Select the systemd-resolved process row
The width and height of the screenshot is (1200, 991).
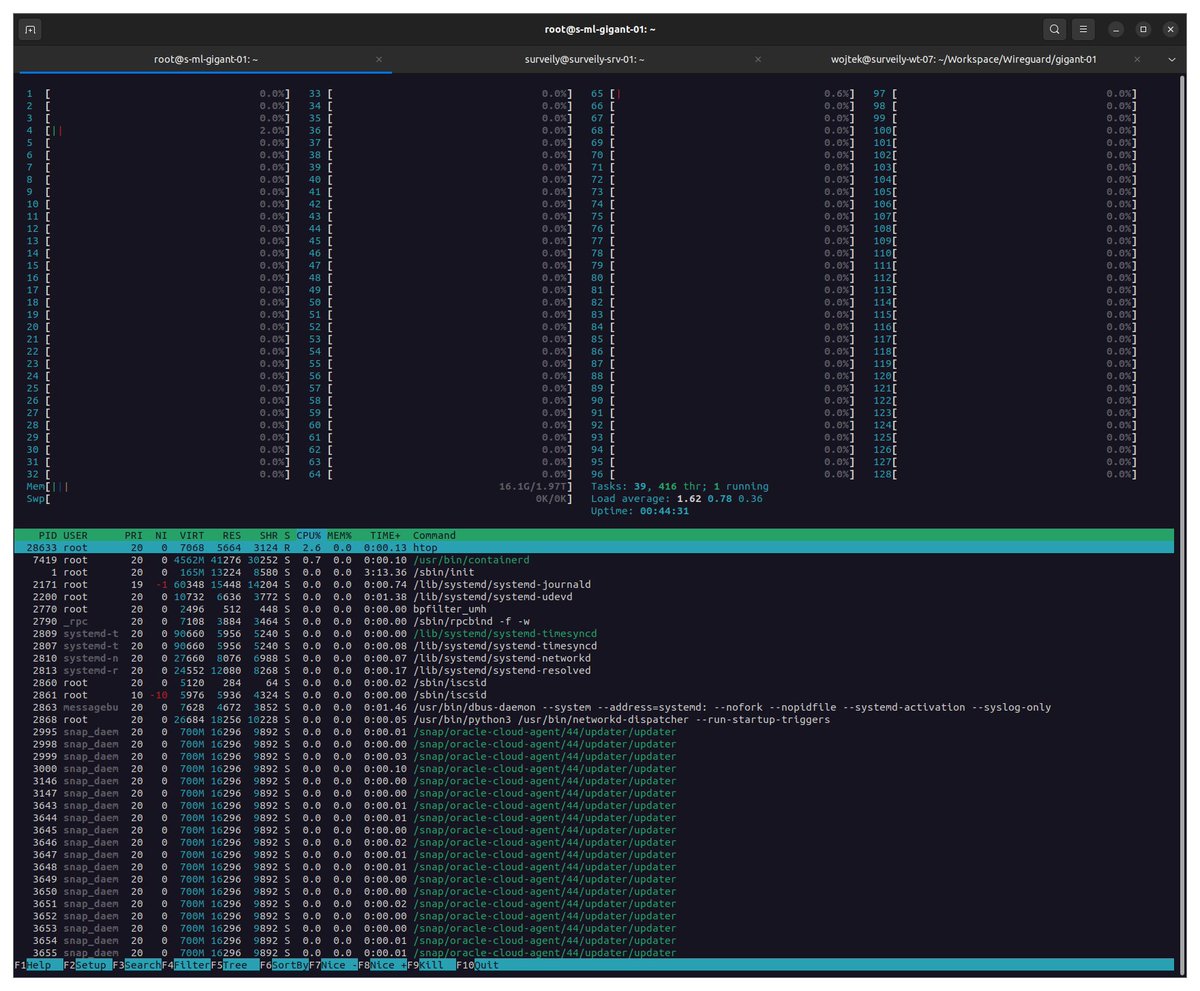click(594, 671)
